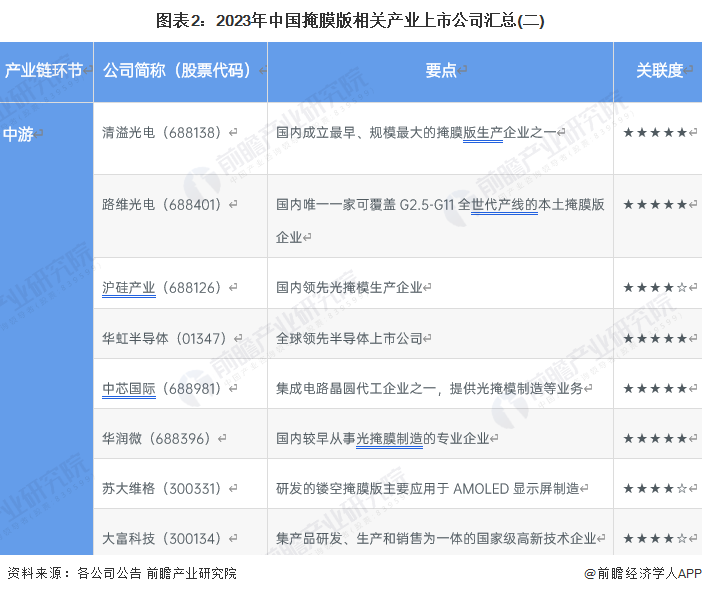The image size is (702, 594).
Task: Click text 集产品研发、生产和销售为一体的国家级高新技术企业
Action: pyautogui.click(x=436, y=538)
